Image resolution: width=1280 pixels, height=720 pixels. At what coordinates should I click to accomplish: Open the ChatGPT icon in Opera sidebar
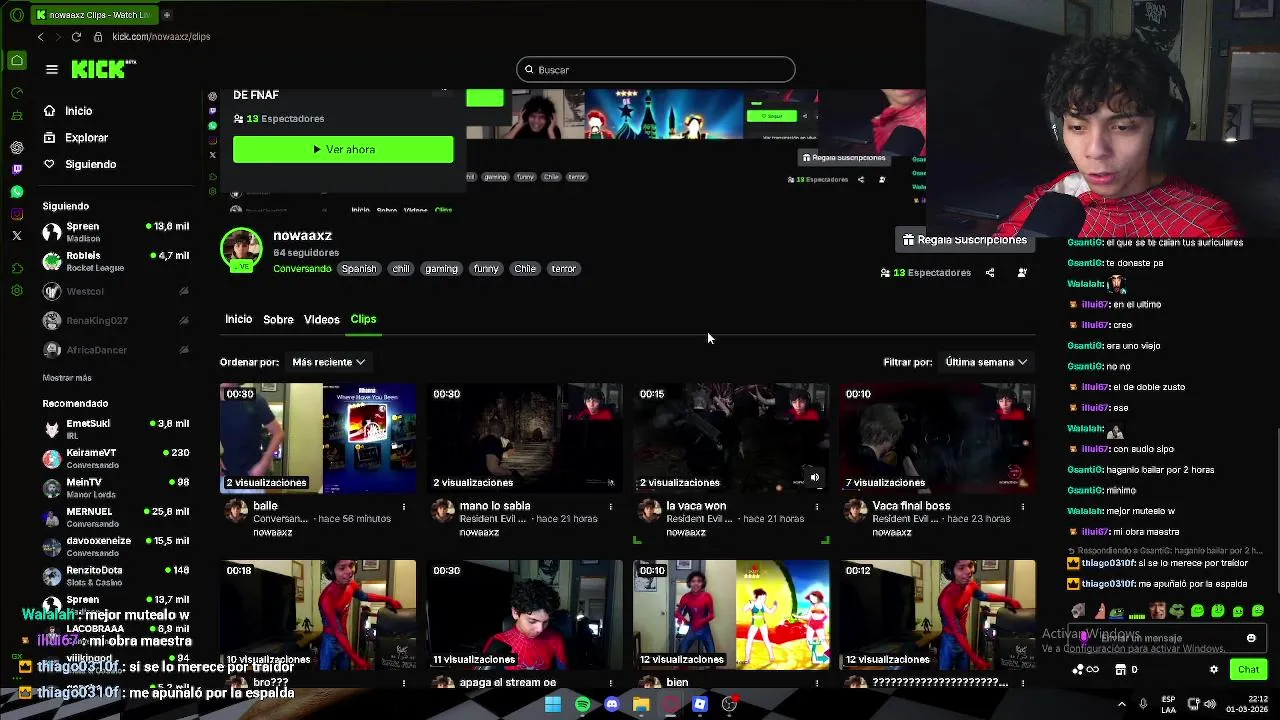(x=17, y=148)
